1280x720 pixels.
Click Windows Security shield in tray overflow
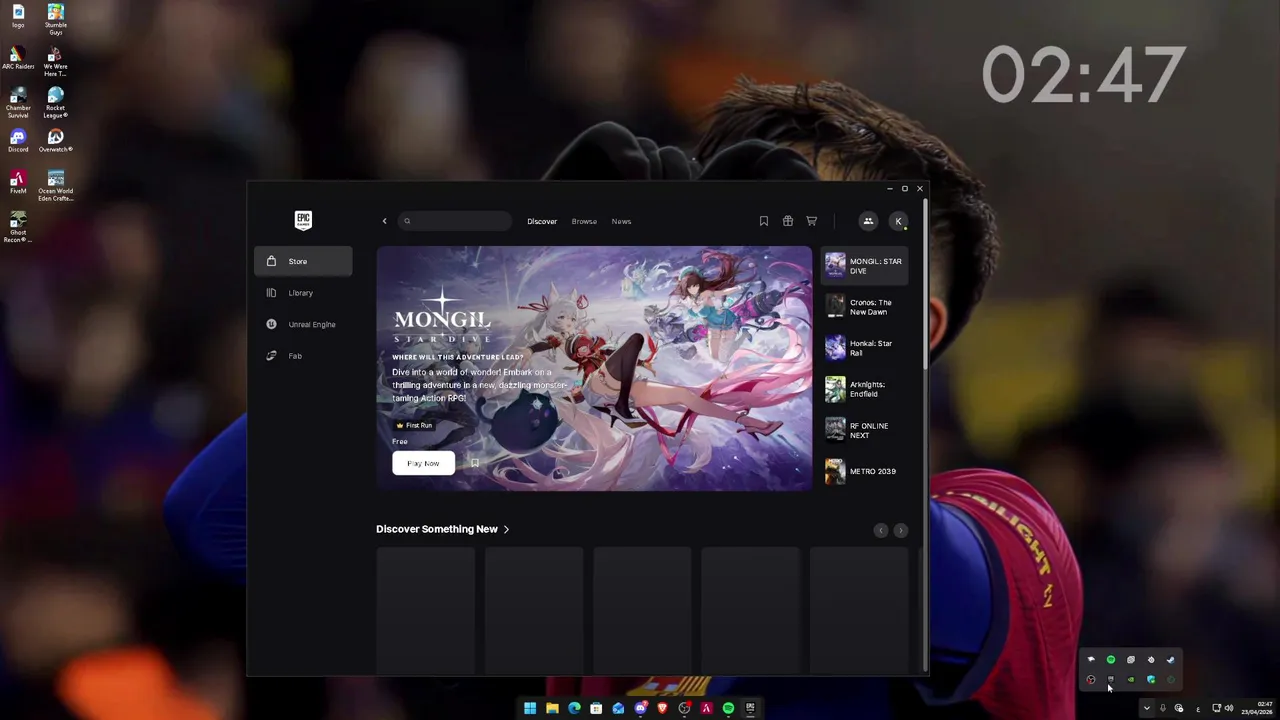1151,679
